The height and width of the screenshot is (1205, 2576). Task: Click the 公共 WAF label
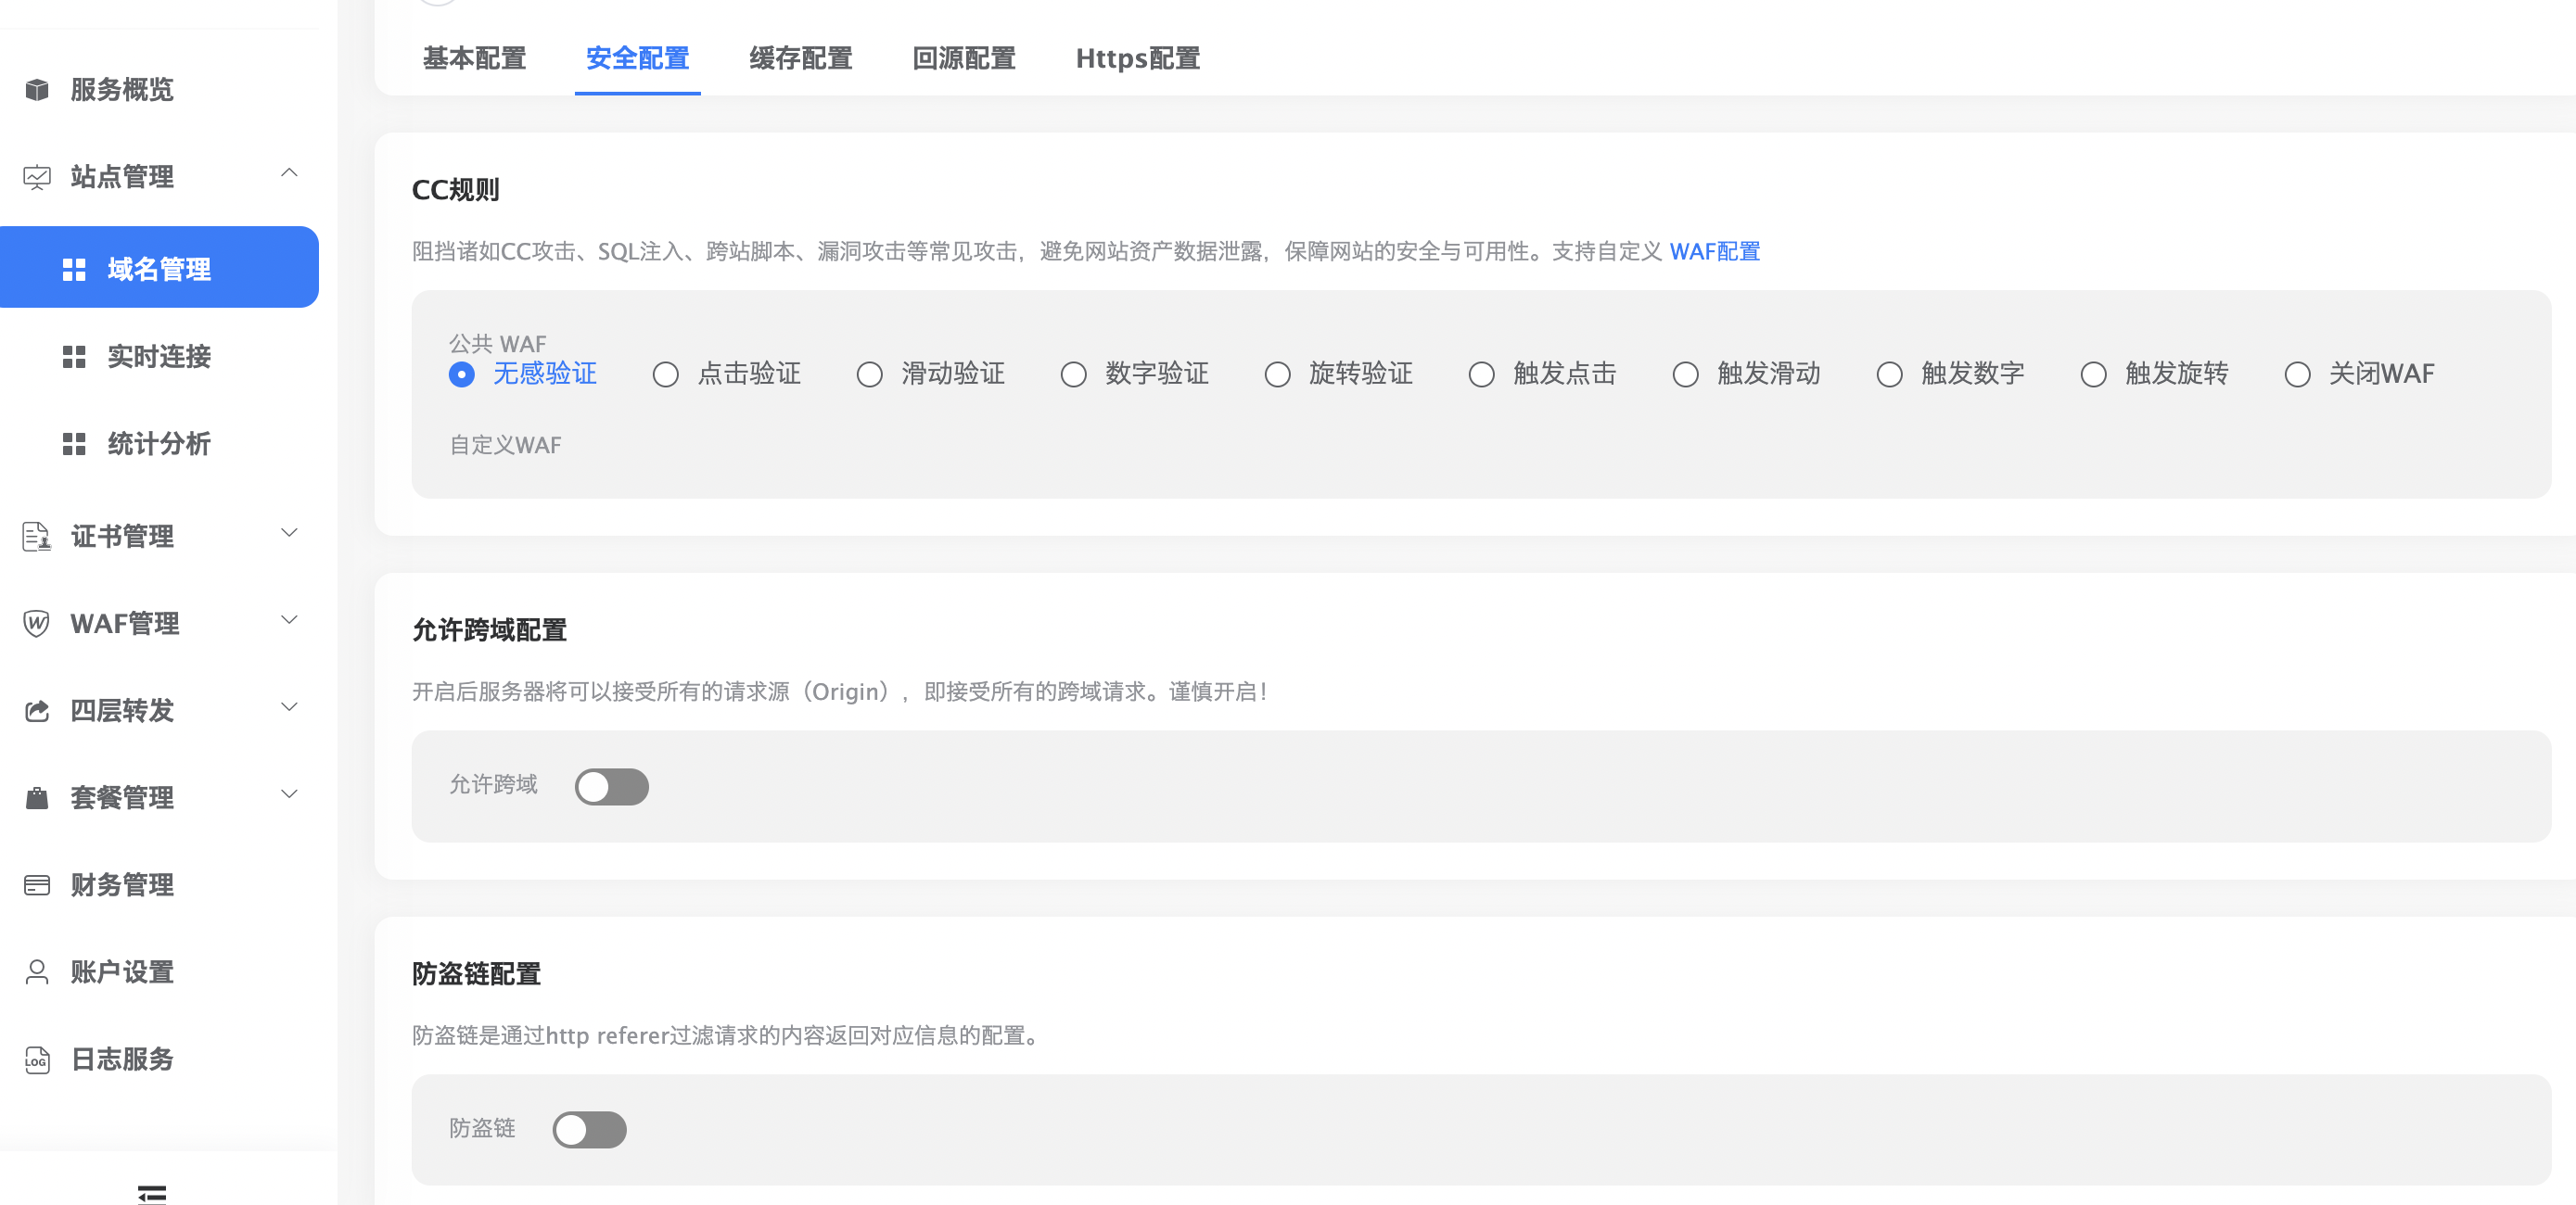(x=497, y=343)
